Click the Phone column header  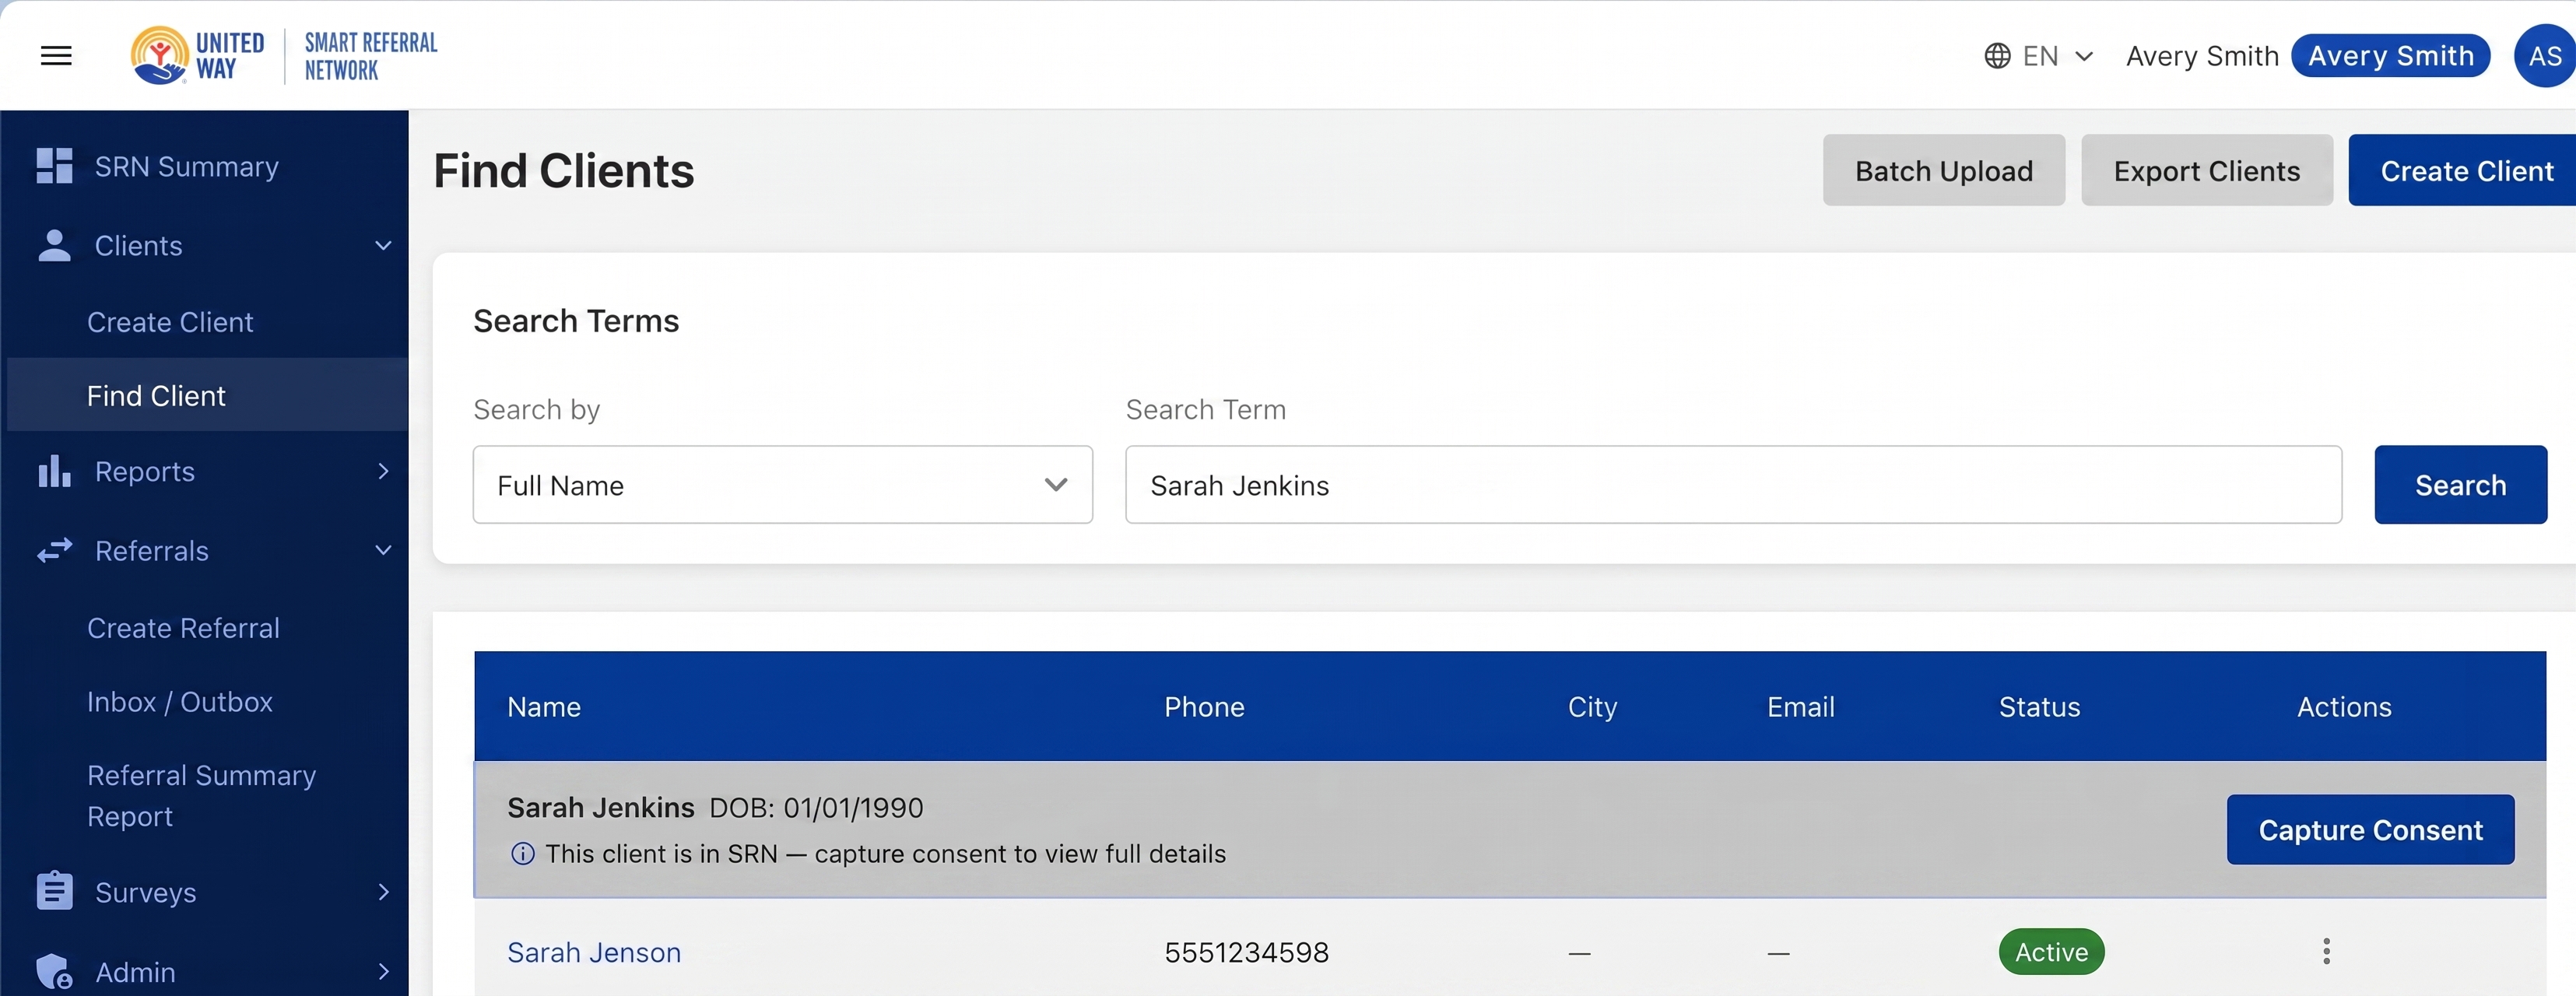[1204, 707]
